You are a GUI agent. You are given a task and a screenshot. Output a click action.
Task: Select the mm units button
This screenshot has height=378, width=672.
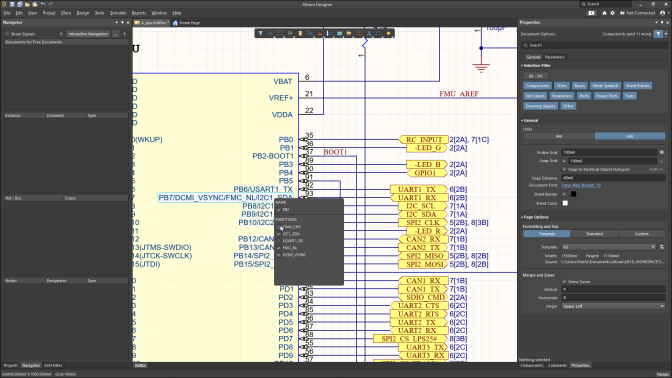(x=559, y=136)
